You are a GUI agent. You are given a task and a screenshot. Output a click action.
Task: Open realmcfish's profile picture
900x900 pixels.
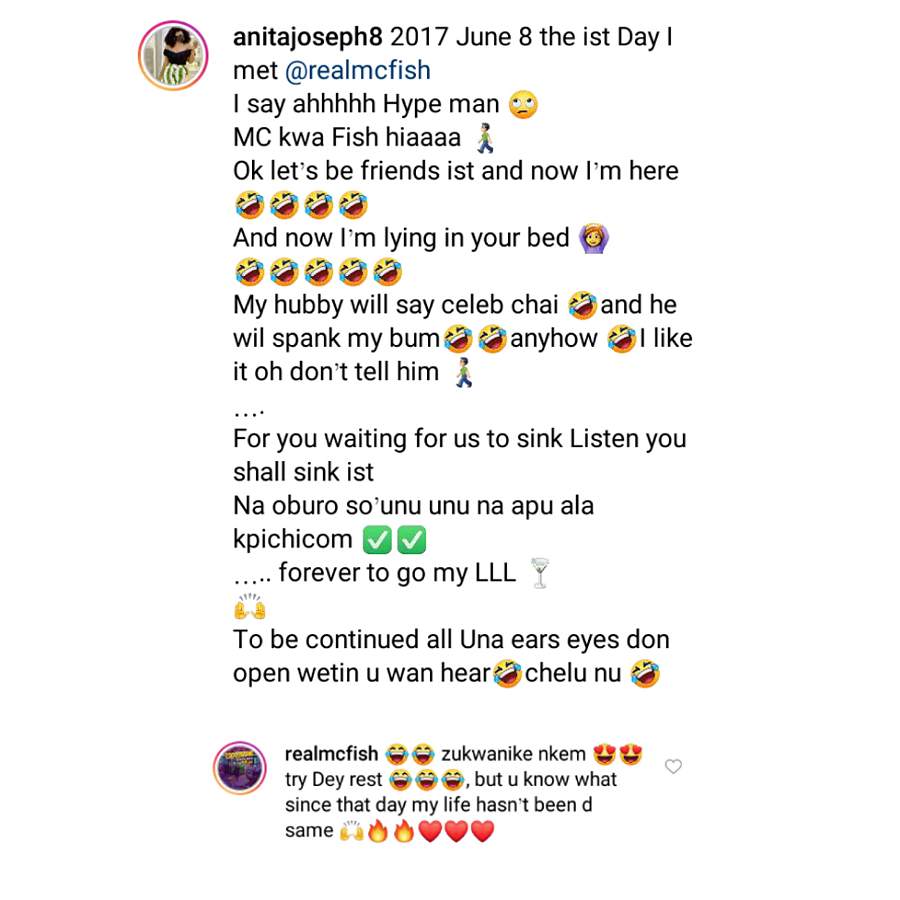[240, 768]
